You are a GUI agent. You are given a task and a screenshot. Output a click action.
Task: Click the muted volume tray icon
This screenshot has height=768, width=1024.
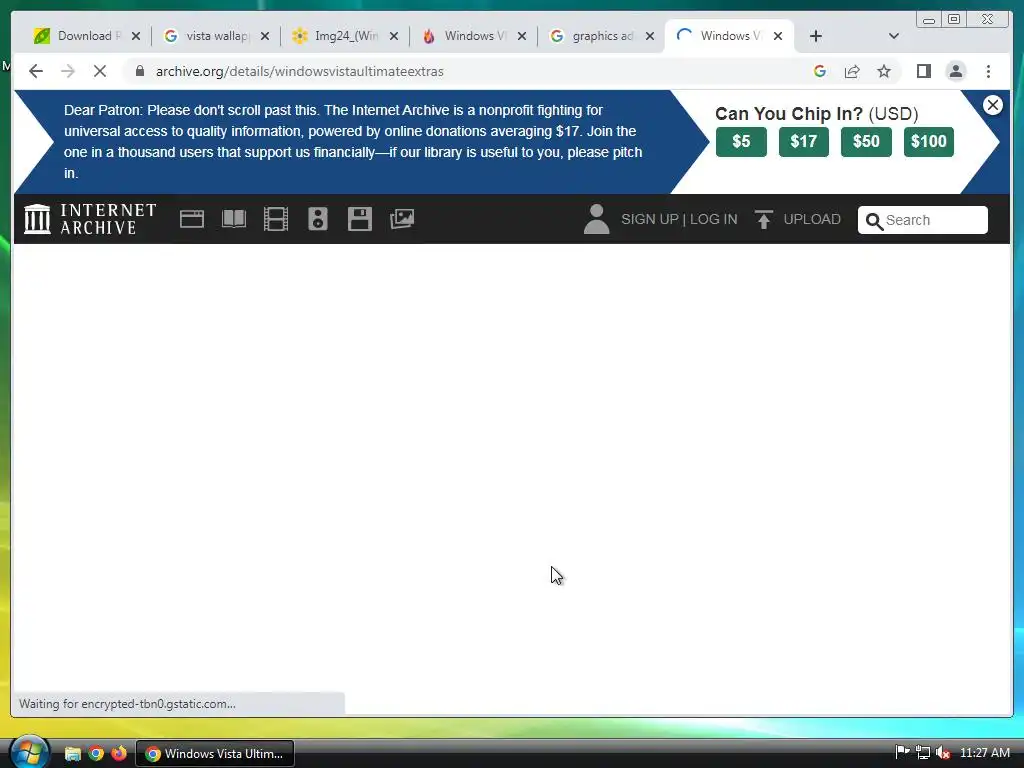click(943, 753)
